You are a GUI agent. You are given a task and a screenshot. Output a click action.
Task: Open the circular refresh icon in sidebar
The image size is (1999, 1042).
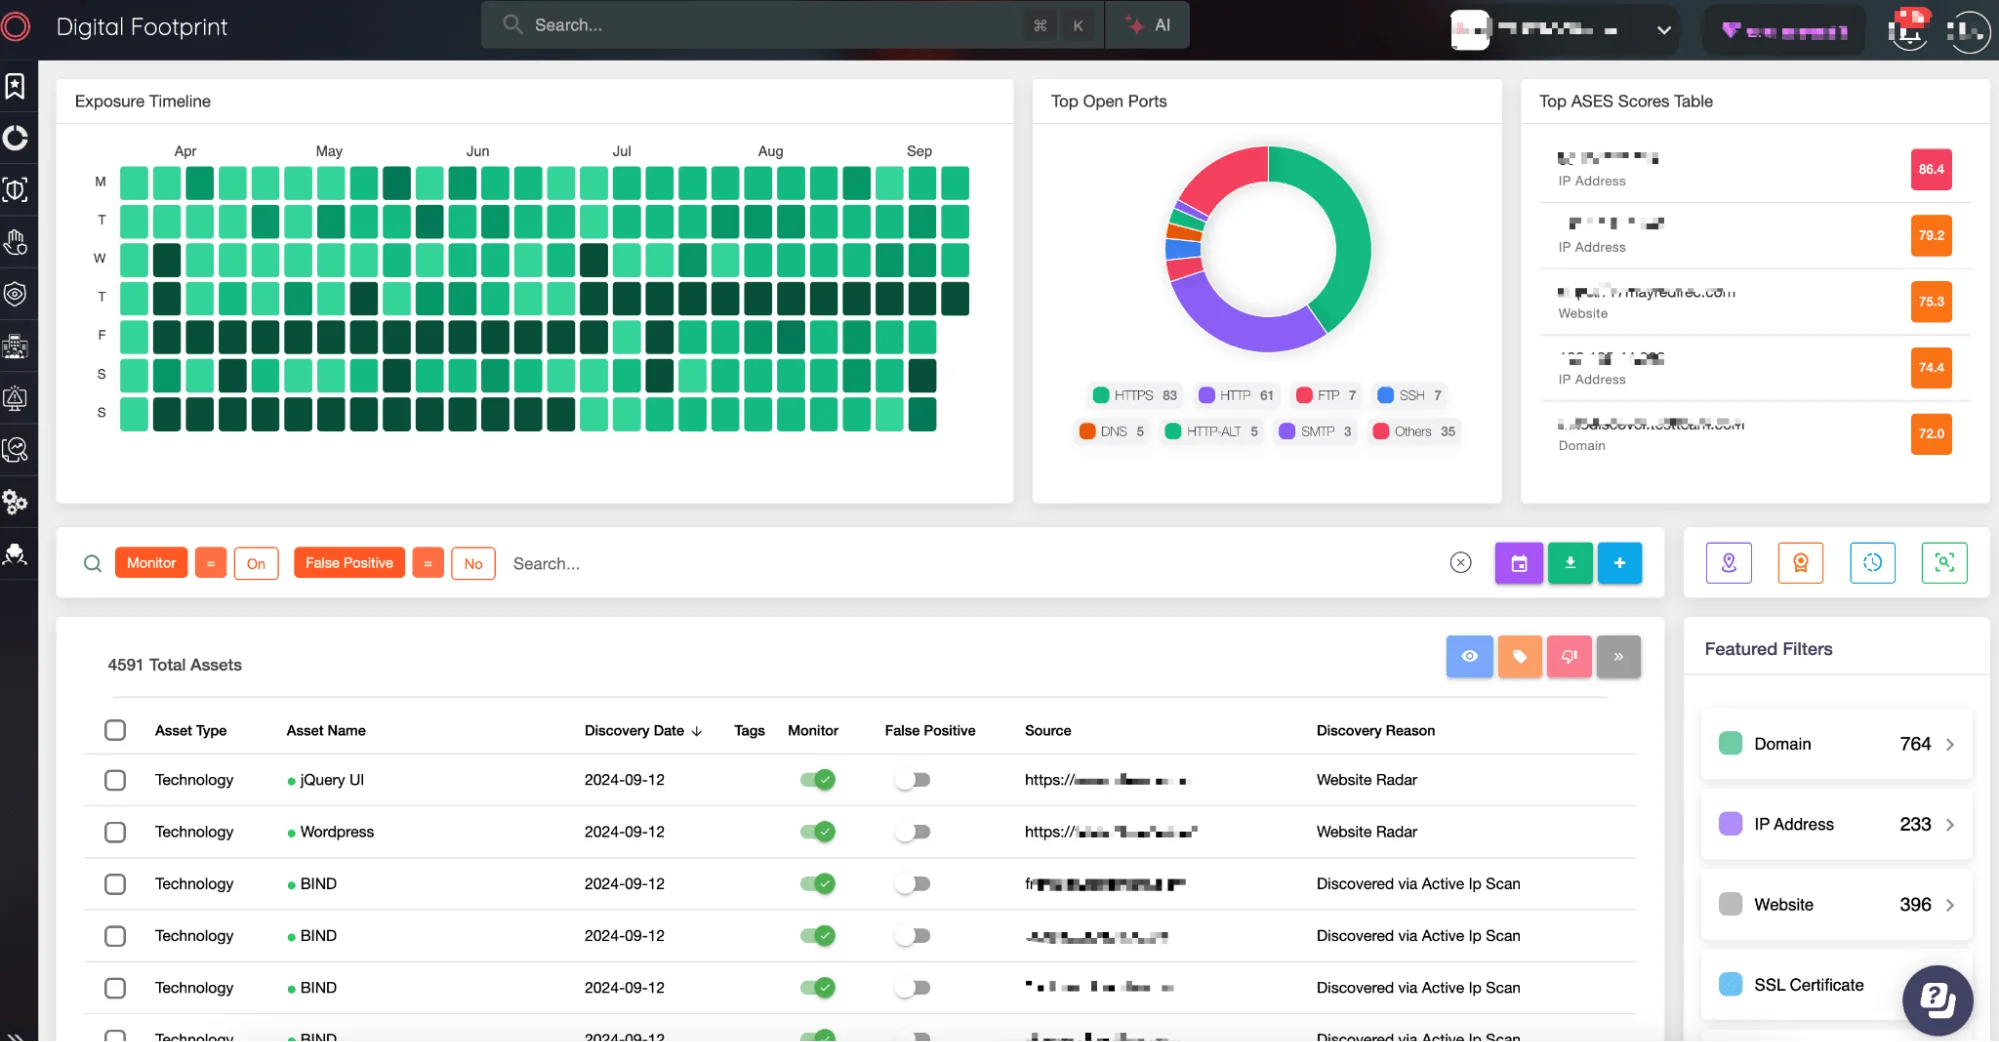click(15, 138)
